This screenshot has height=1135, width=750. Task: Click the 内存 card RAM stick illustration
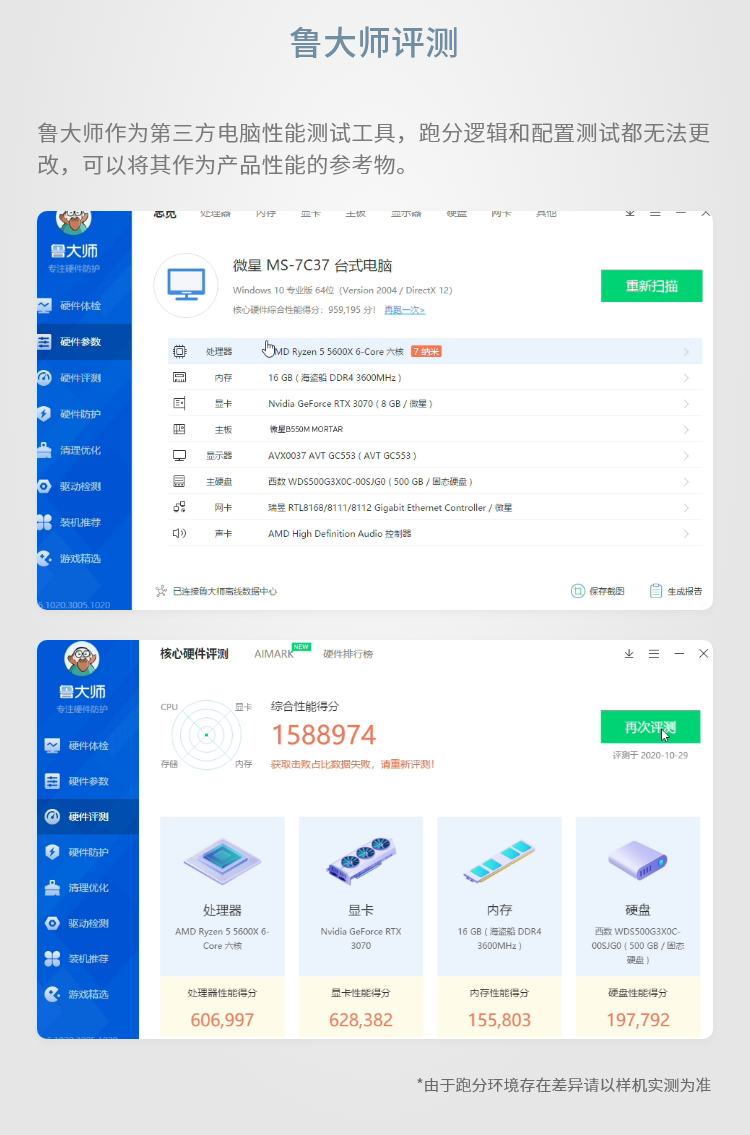coord(499,861)
